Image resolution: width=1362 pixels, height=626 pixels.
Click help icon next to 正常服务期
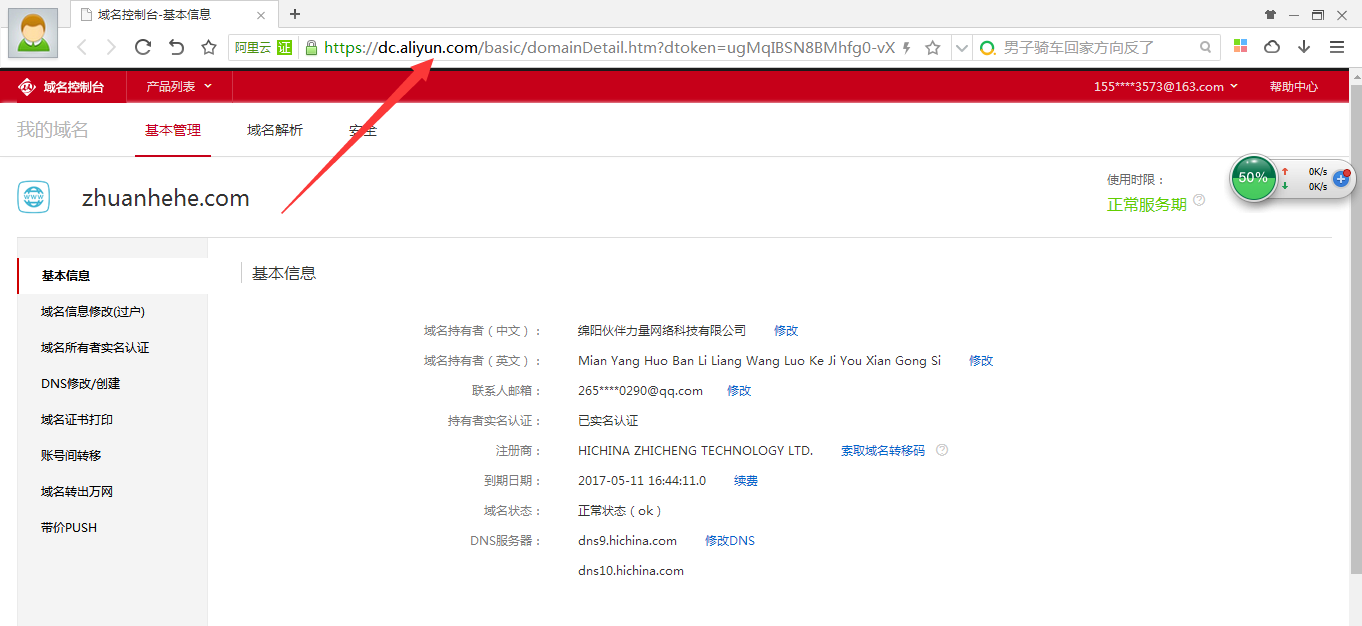coord(1199,200)
